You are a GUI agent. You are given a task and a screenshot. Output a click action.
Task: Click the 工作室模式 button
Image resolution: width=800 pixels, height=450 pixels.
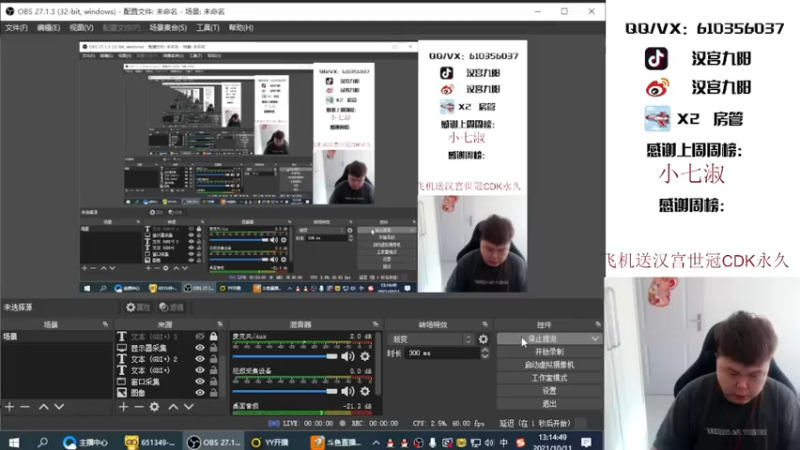[549, 378]
